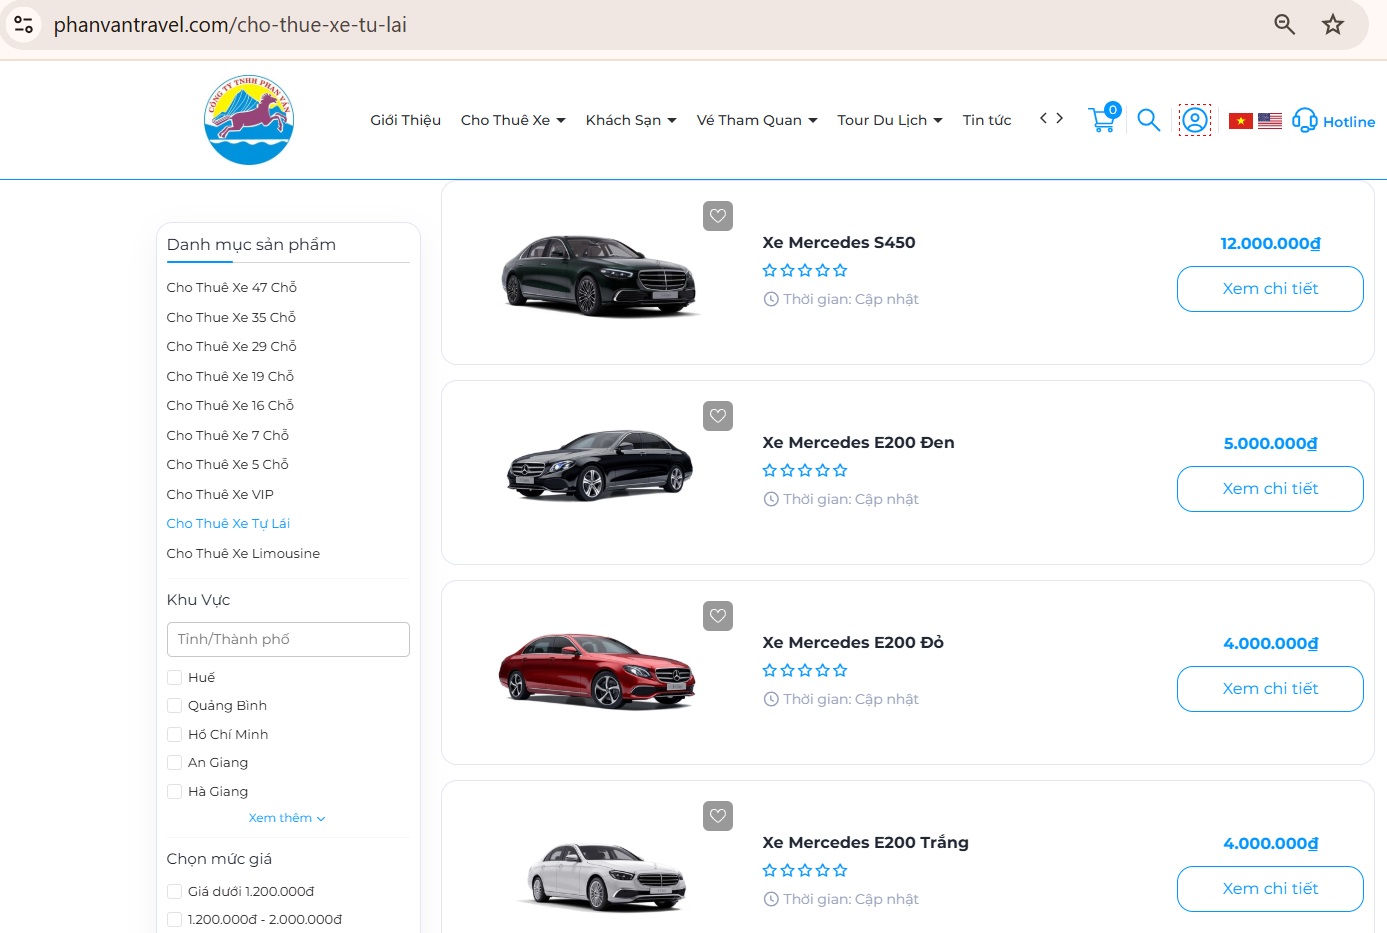
Task: Go to the Tin tức section
Action: tap(986, 119)
